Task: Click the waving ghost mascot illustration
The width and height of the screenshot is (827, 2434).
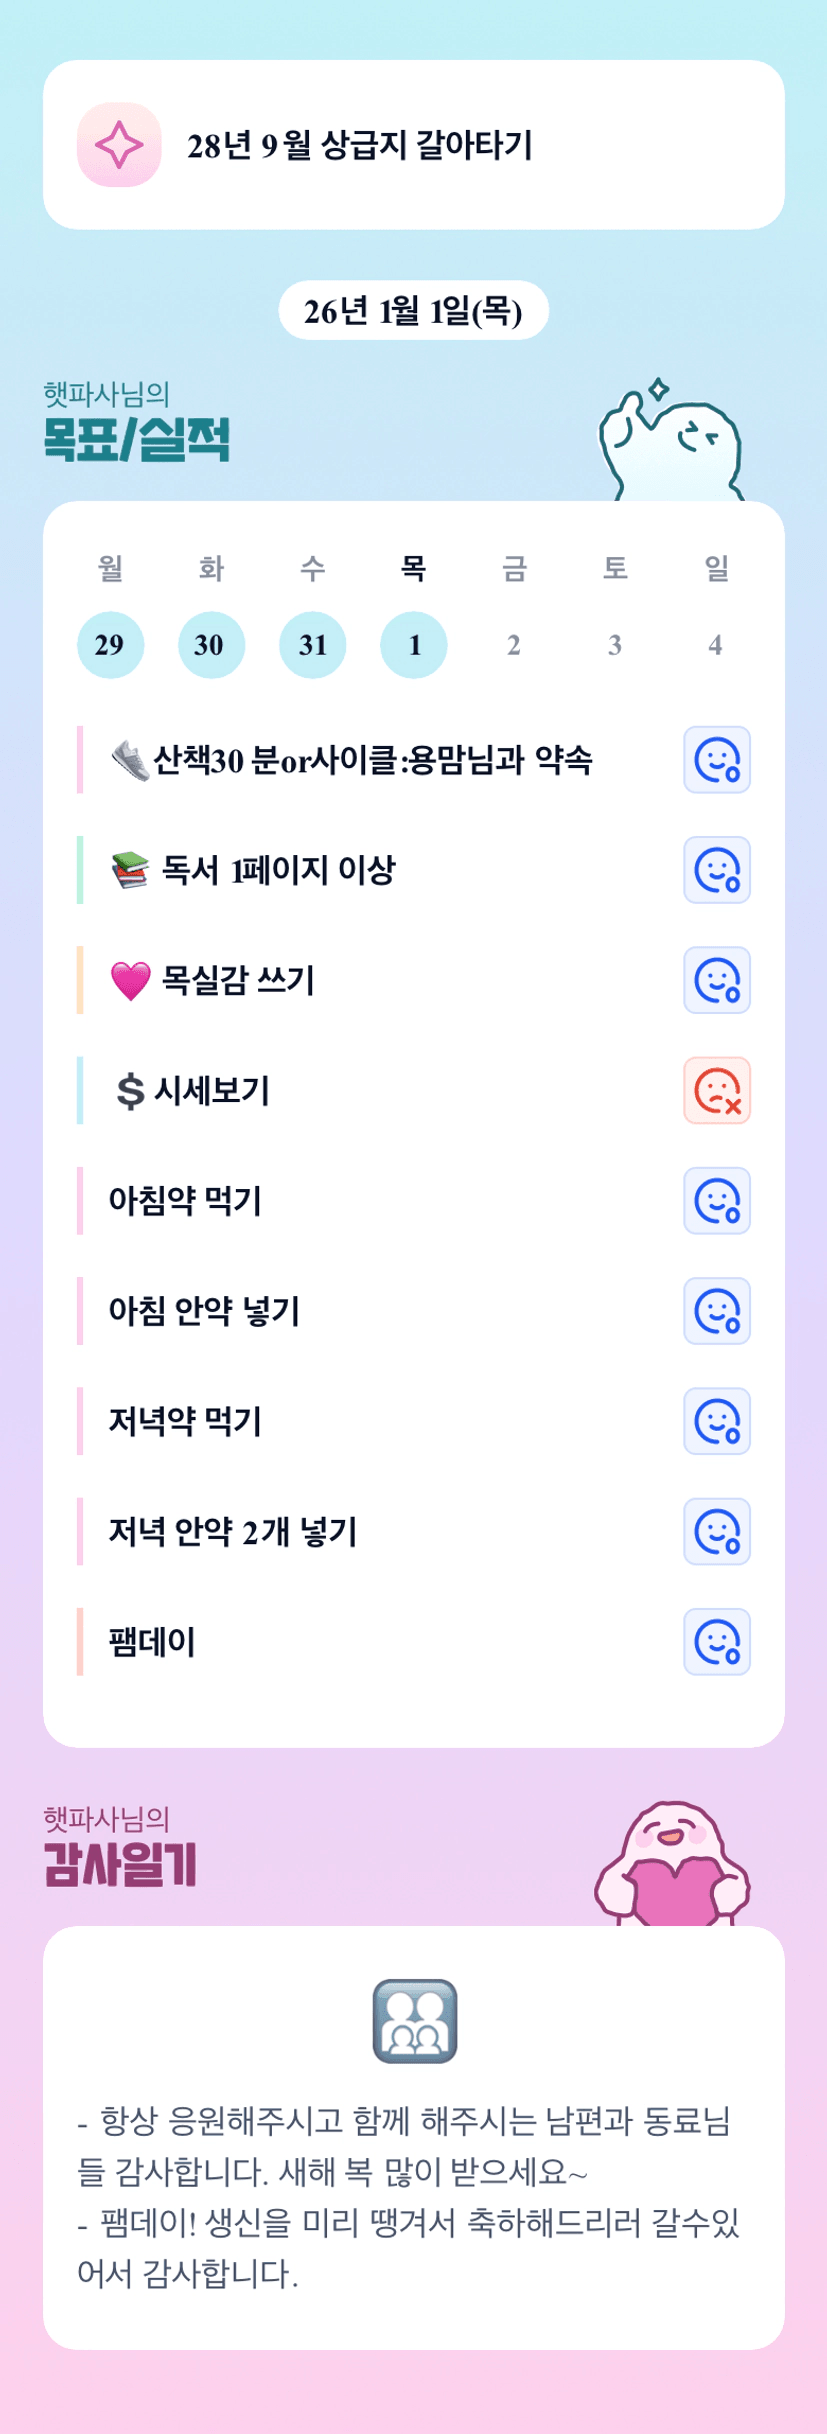Action: [x=671, y=442]
